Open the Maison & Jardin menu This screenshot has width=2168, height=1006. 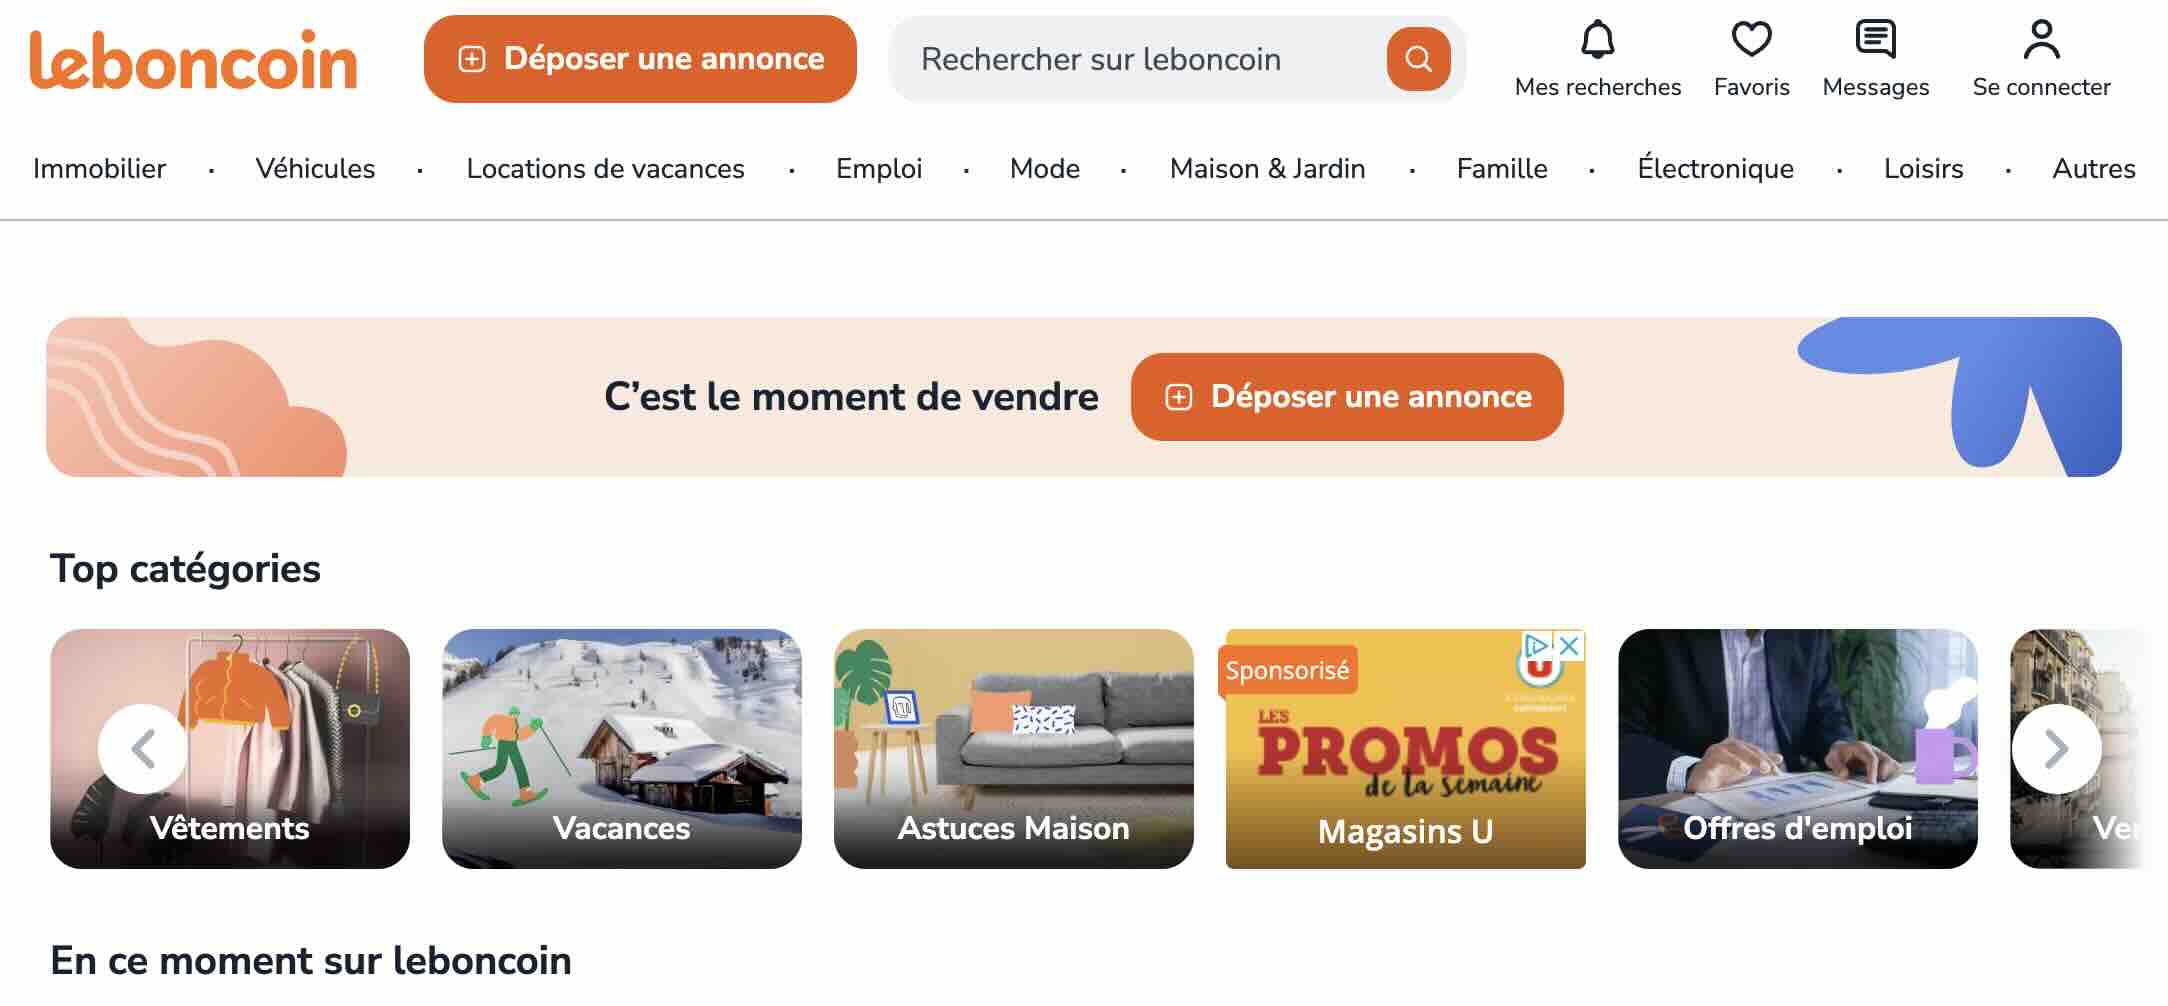tap(1267, 168)
